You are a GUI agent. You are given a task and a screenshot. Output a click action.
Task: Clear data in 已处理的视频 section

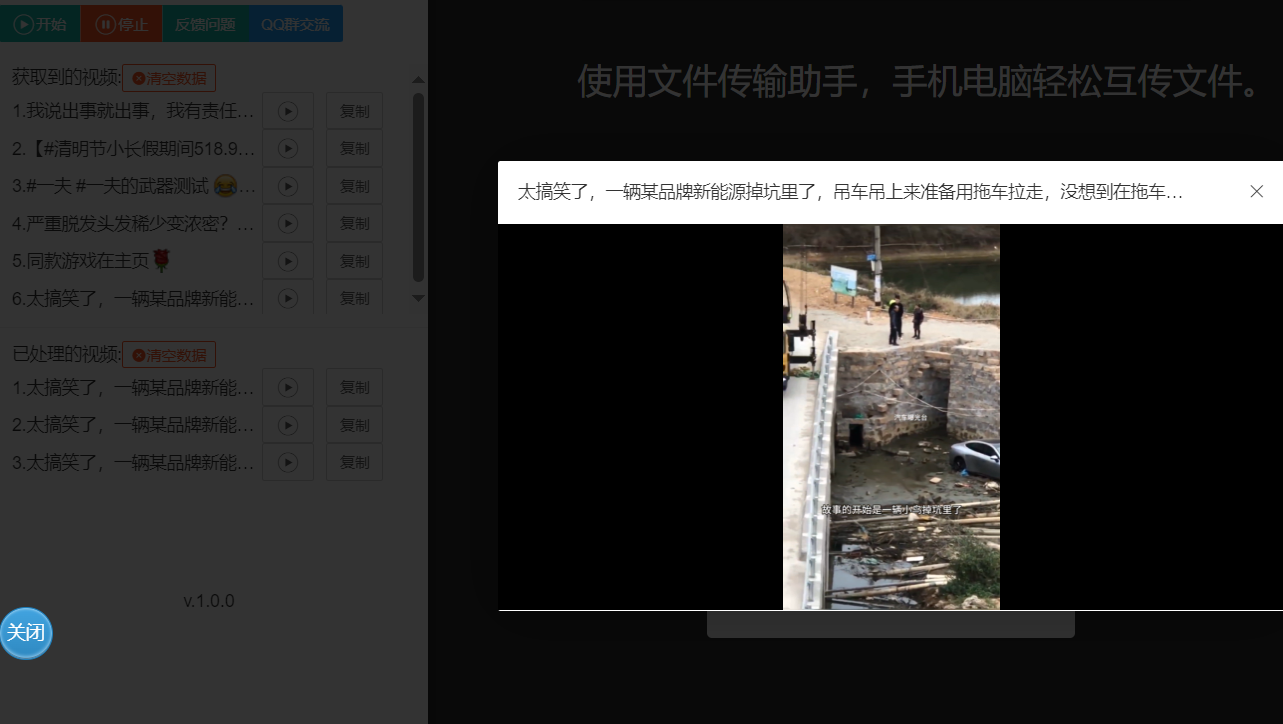pyautogui.click(x=169, y=355)
